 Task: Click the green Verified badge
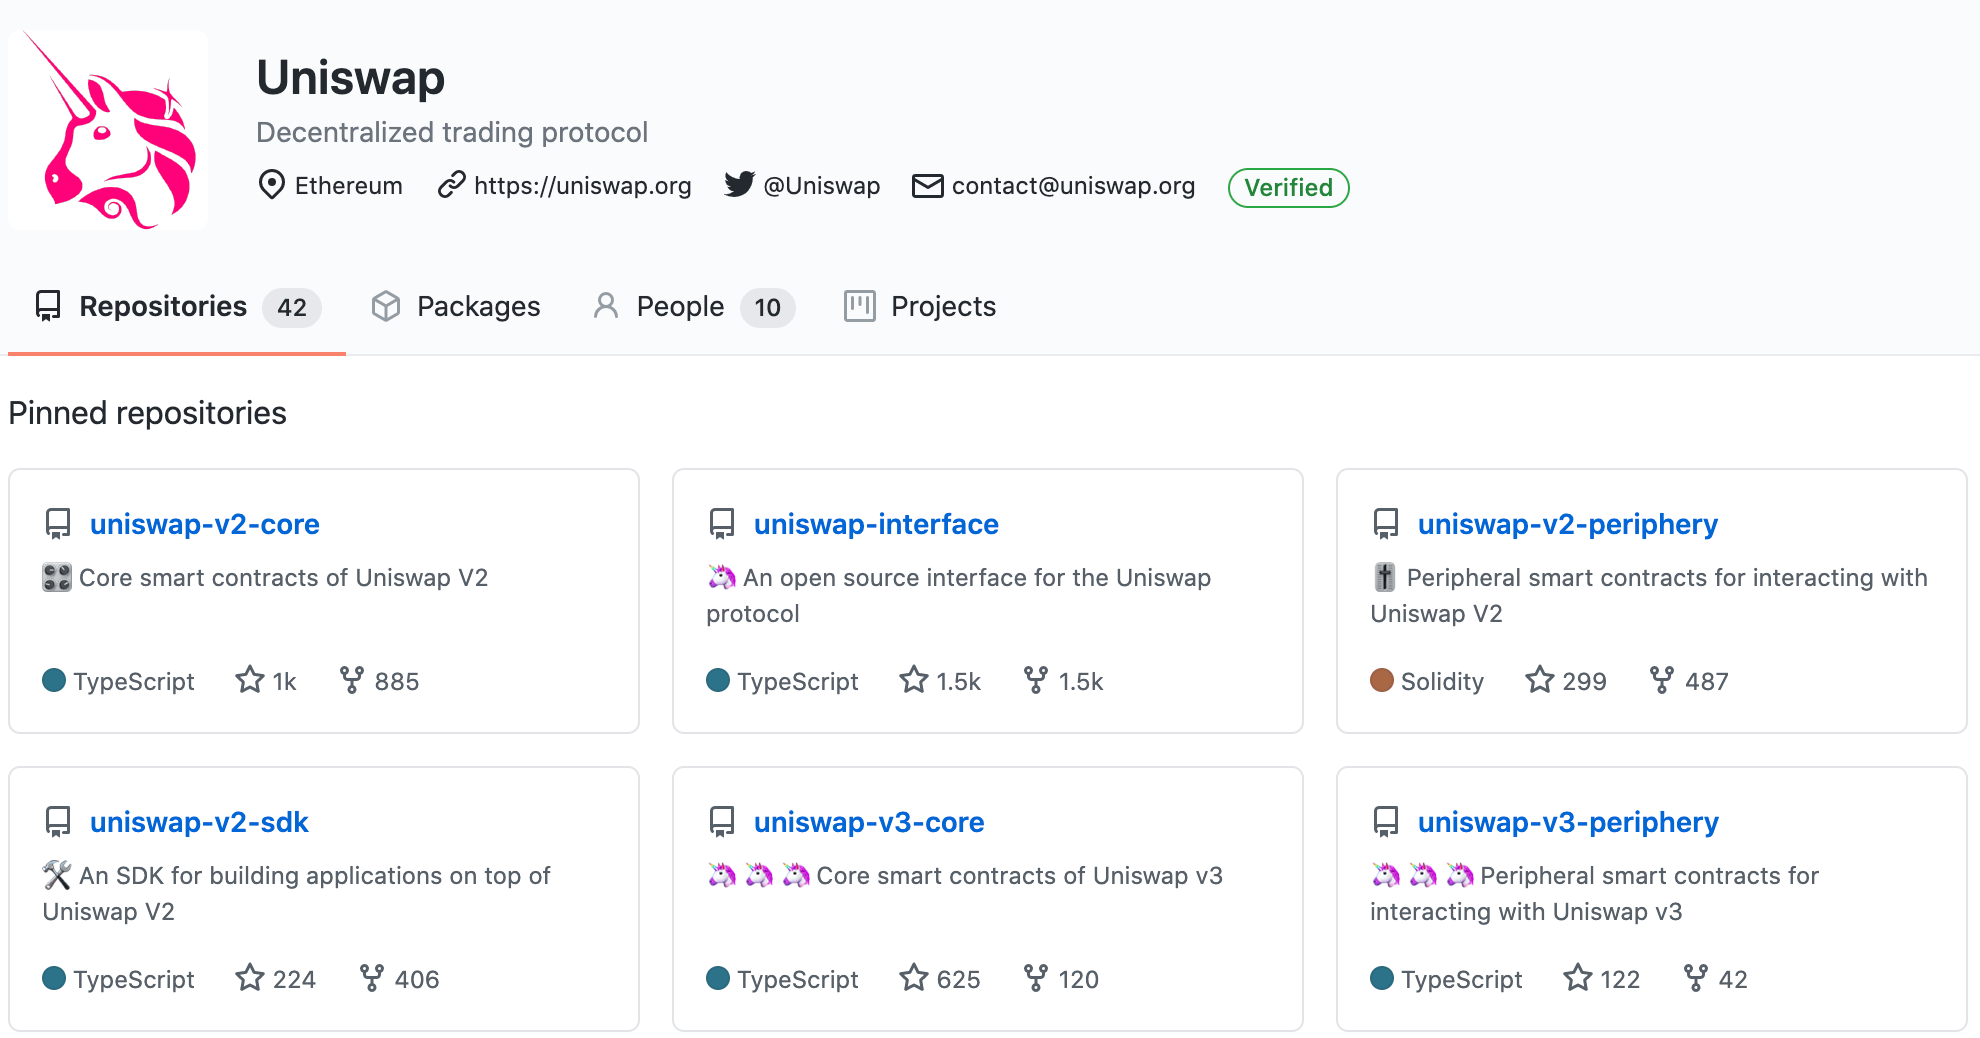click(1288, 188)
